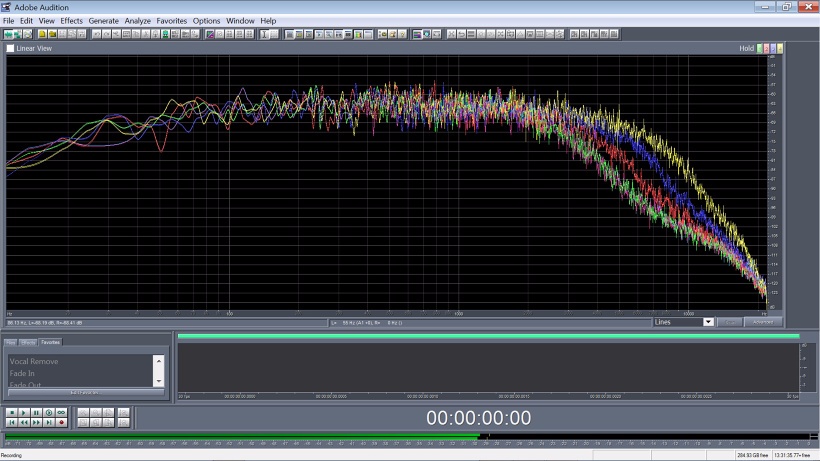This screenshot has width=820, height=461.
Task: Click the Advanced button in analysis panel
Action: 762,322
